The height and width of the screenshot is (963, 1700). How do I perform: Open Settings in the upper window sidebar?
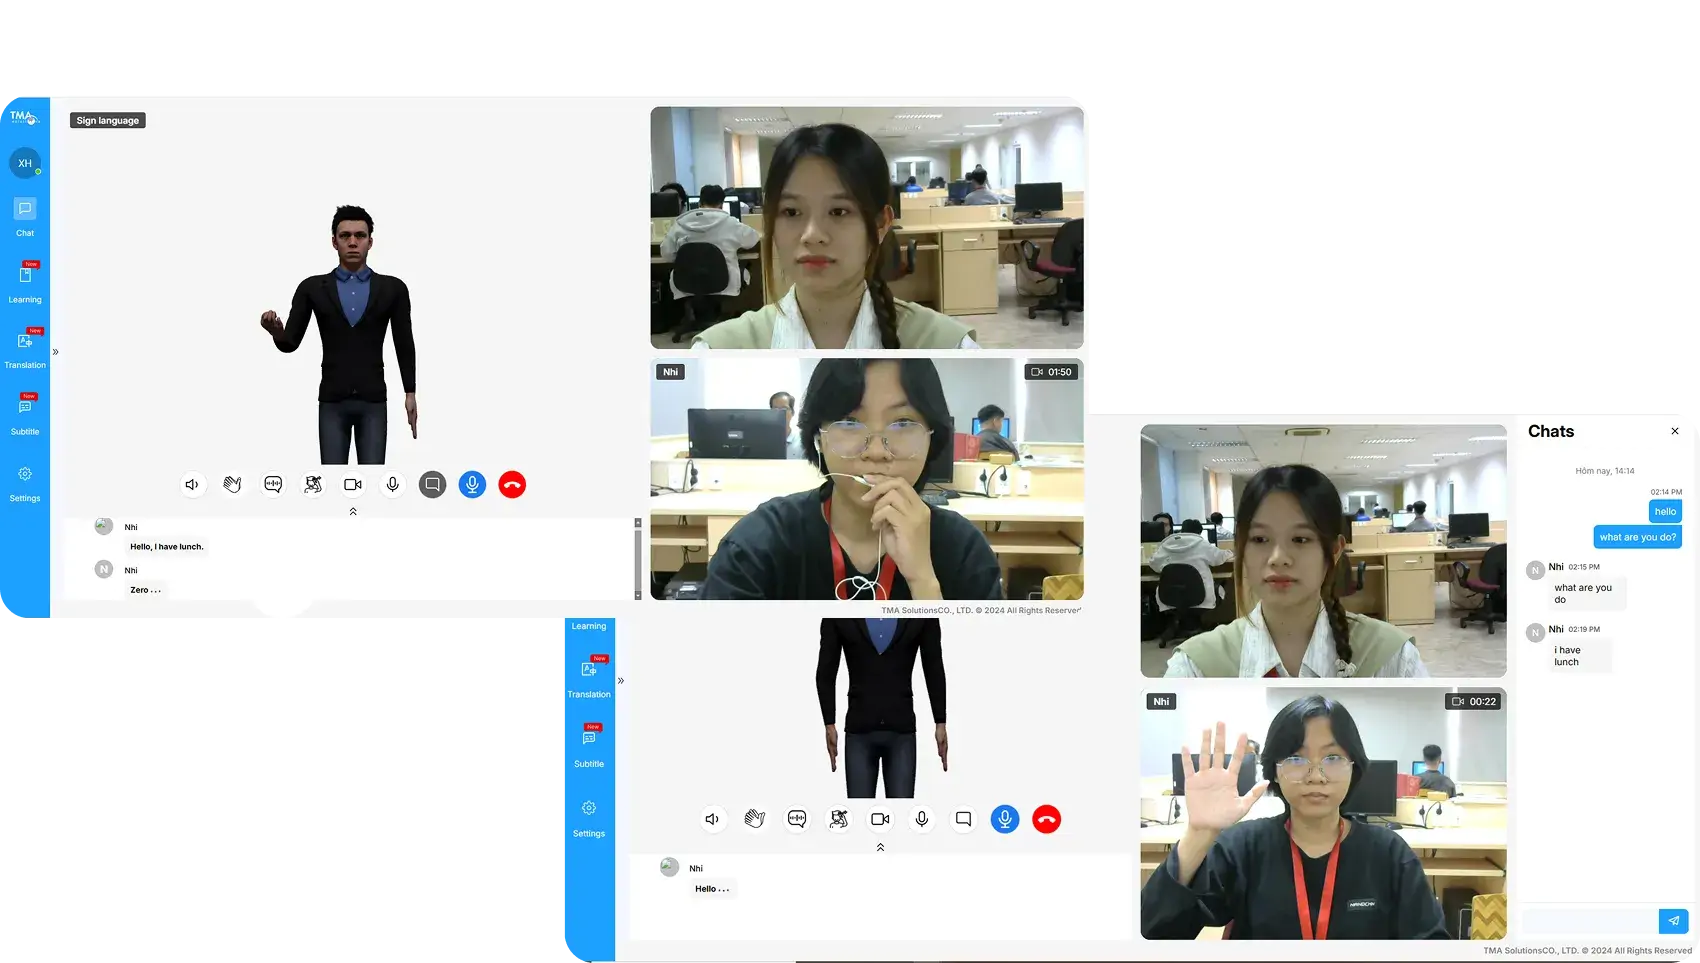tap(25, 482)
